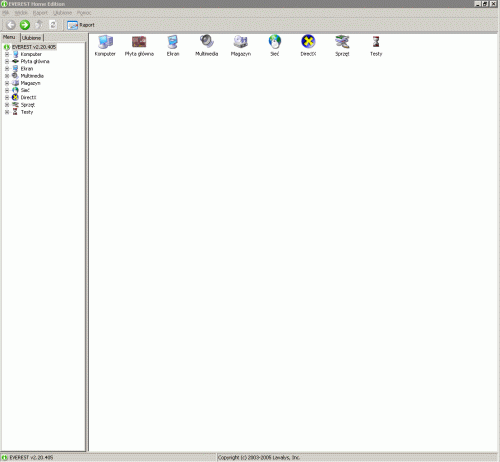500x462 pixels.
Task: Select Testy in the tree
Action: [x=27, y=112]
